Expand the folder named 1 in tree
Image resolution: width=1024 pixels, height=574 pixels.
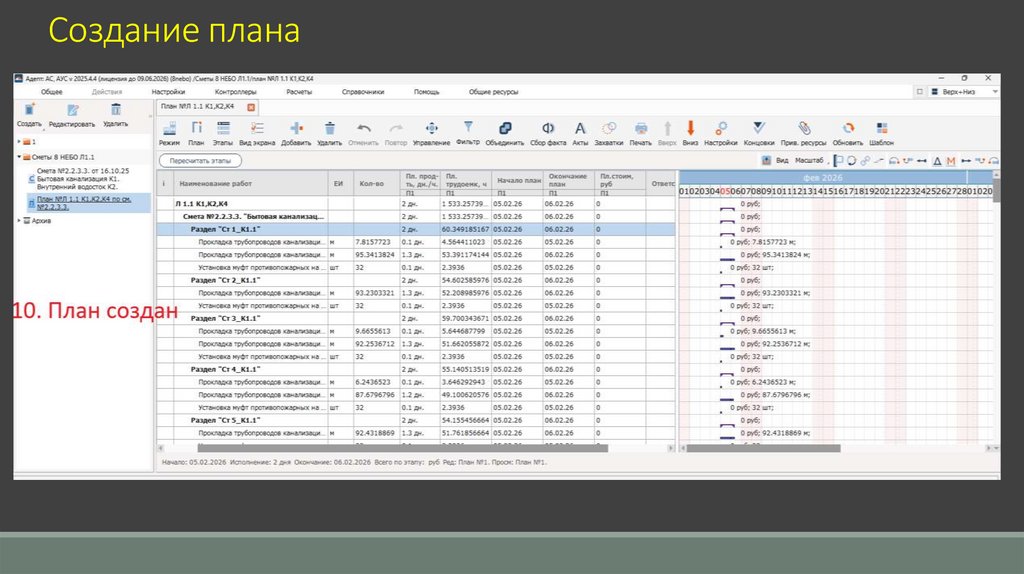point(20,142)
